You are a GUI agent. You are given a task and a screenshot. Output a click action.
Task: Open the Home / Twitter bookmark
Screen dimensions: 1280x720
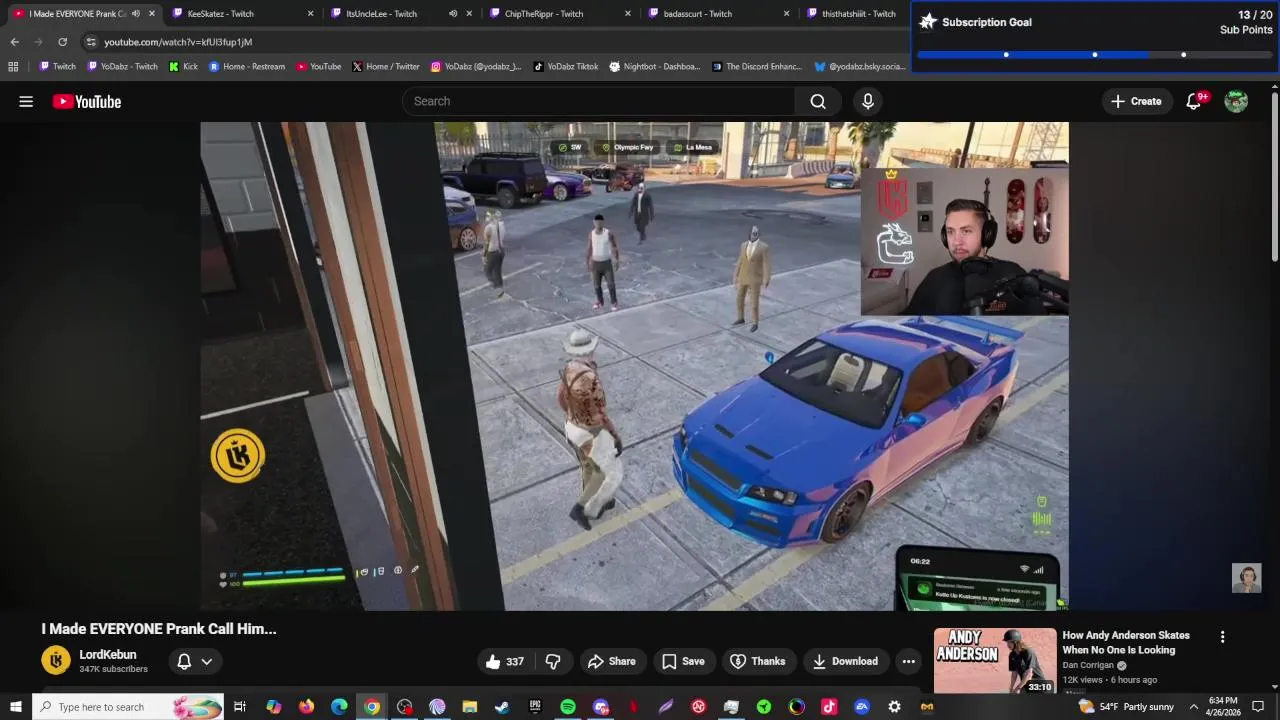pos(386,67)
